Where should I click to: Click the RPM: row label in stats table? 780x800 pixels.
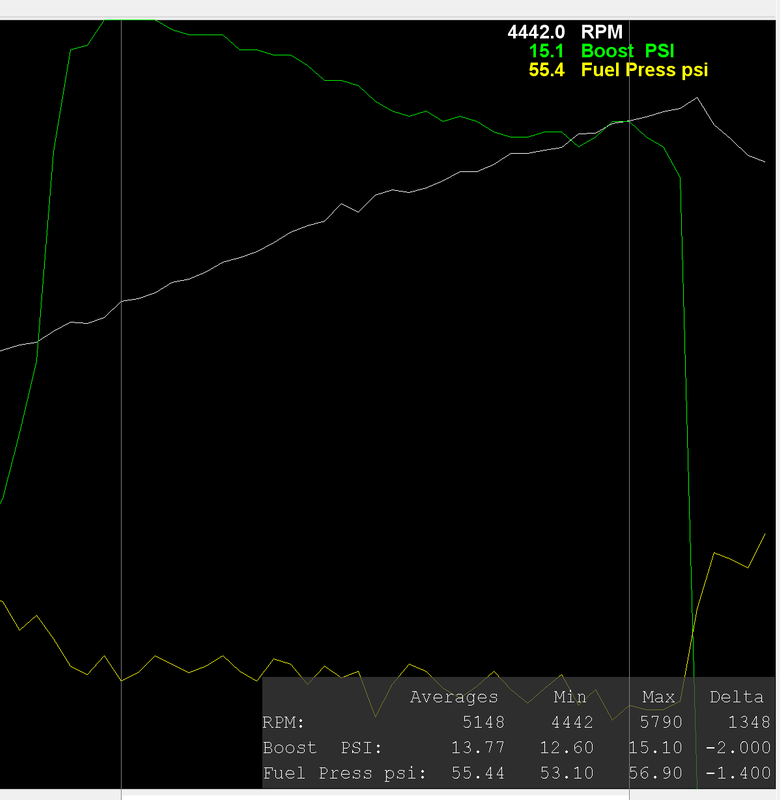283,722
